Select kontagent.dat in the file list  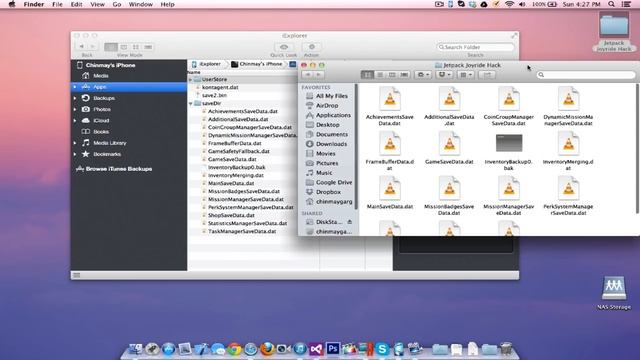[x=220, y=87]
